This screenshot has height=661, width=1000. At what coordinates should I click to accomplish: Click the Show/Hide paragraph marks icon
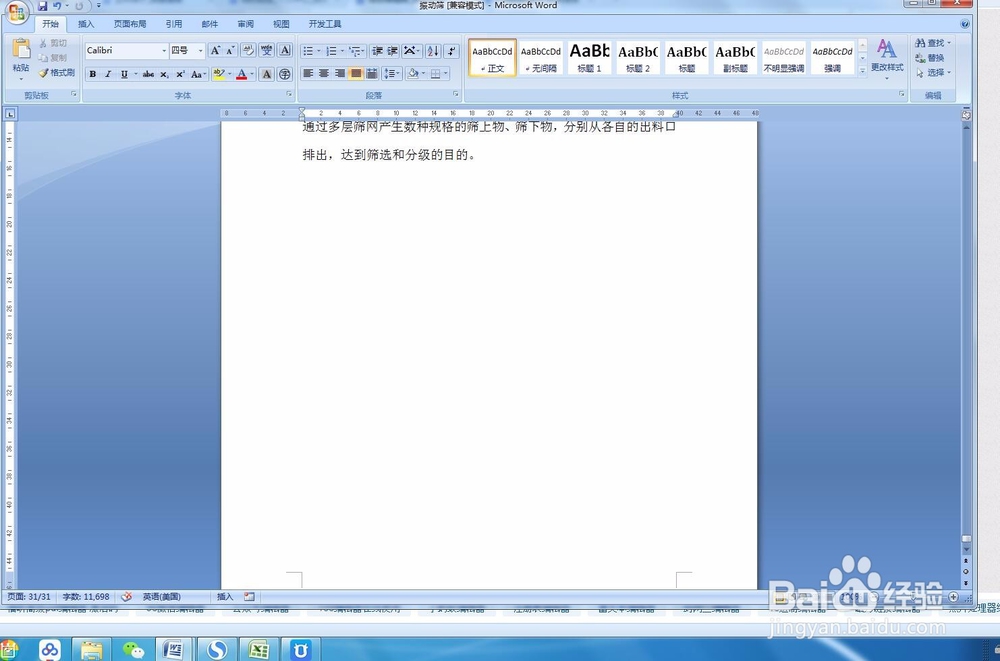pos(452,51)
